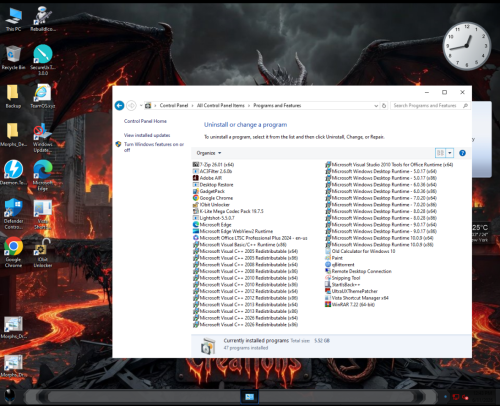This screenshot has height=406, width=500.
Task: Go back with the blue arrow button
Action: coord(119,106)
